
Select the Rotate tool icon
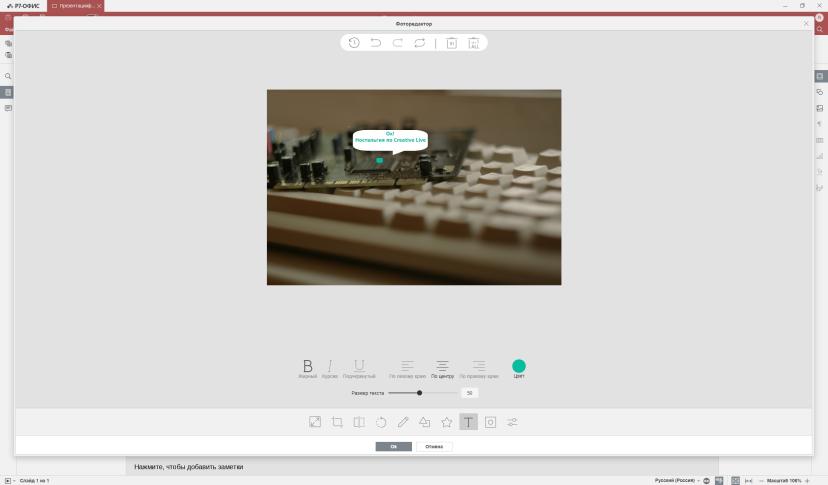(x=381, y=422)
